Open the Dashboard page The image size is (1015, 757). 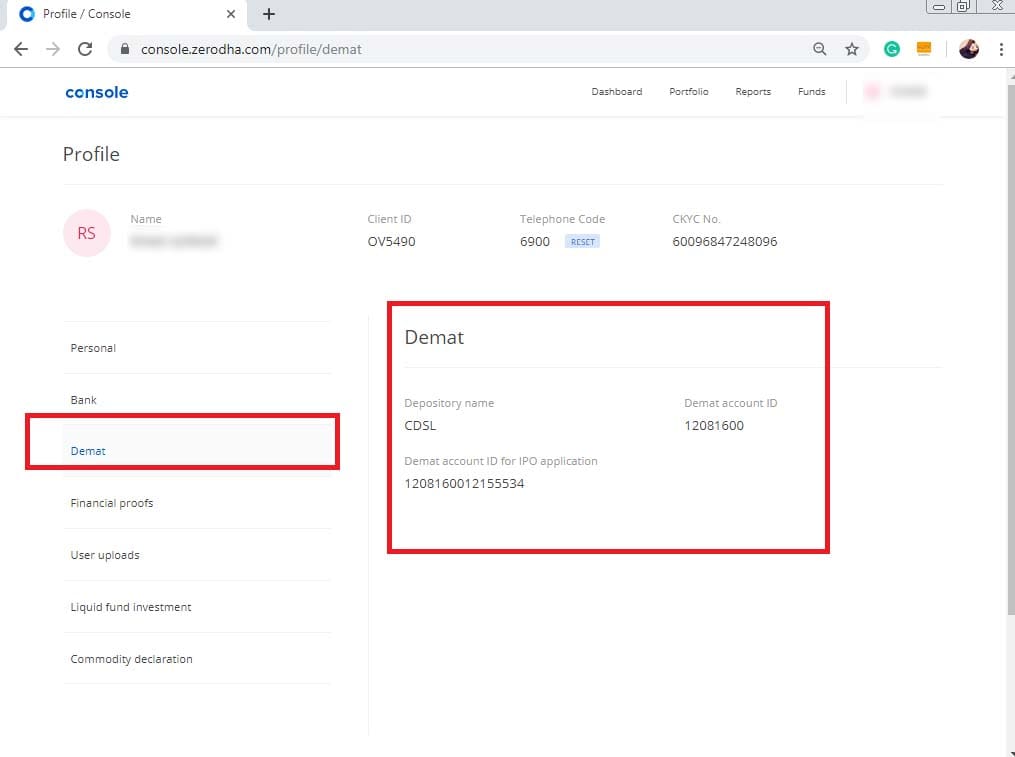(617, 92)
